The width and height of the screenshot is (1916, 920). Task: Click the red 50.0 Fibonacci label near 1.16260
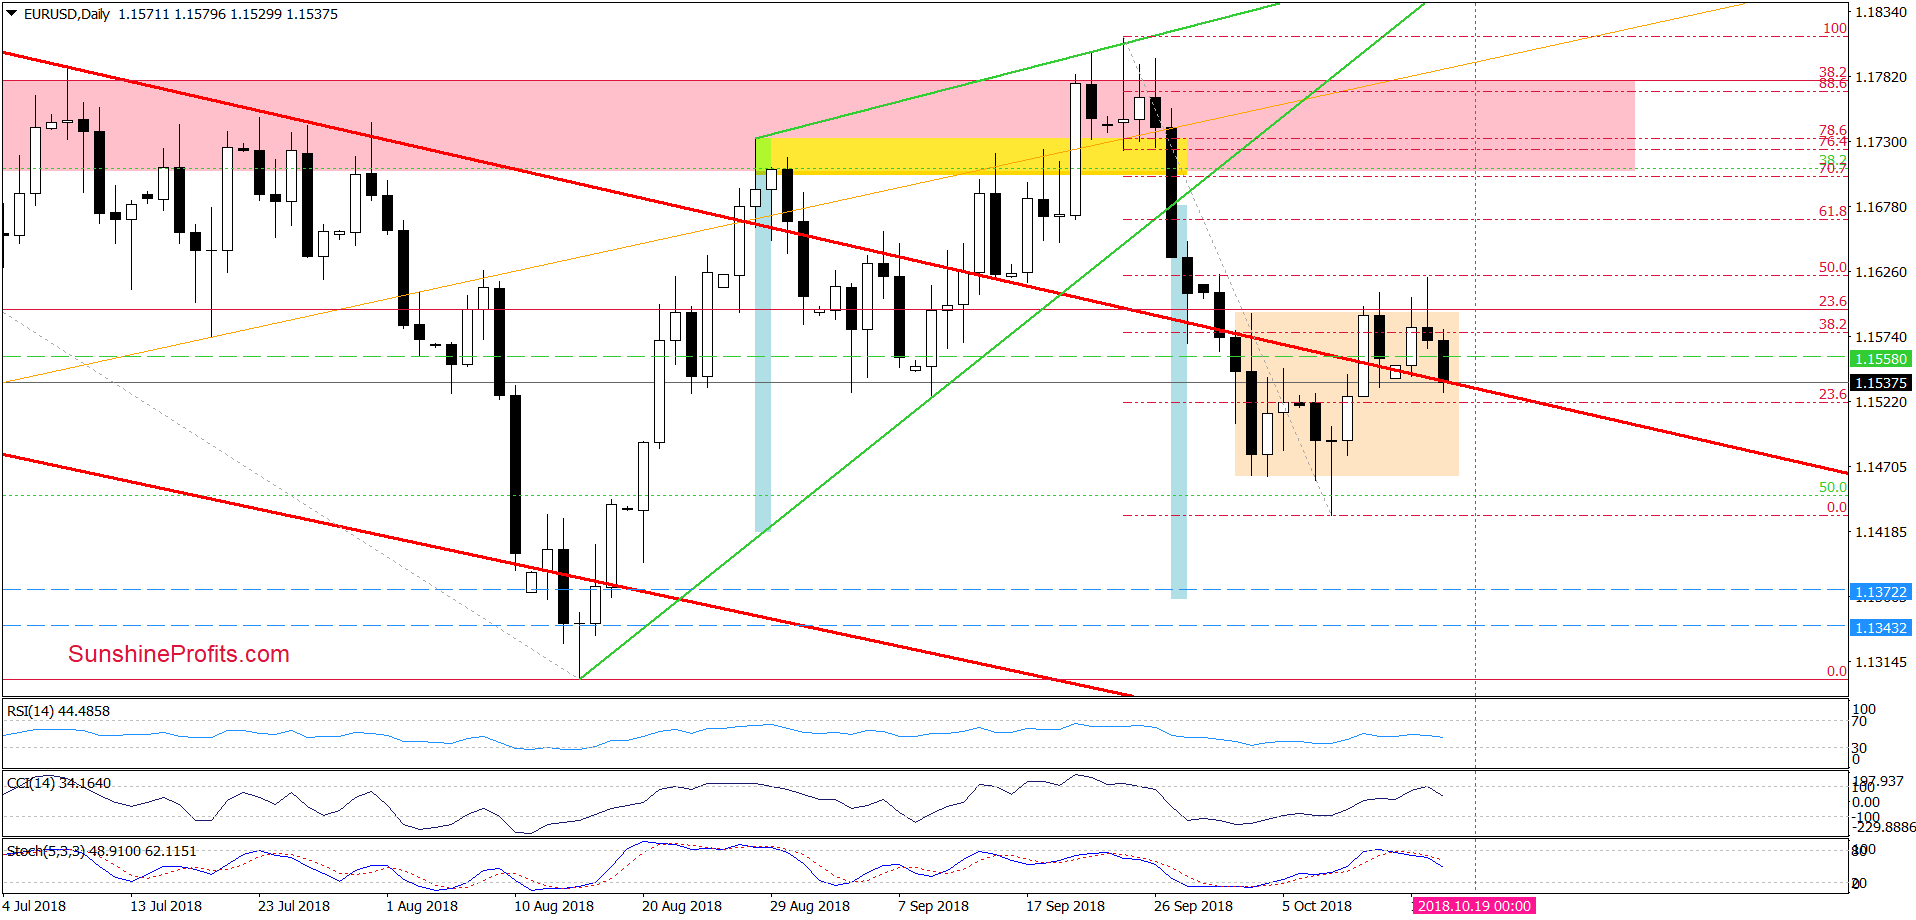1833,268
